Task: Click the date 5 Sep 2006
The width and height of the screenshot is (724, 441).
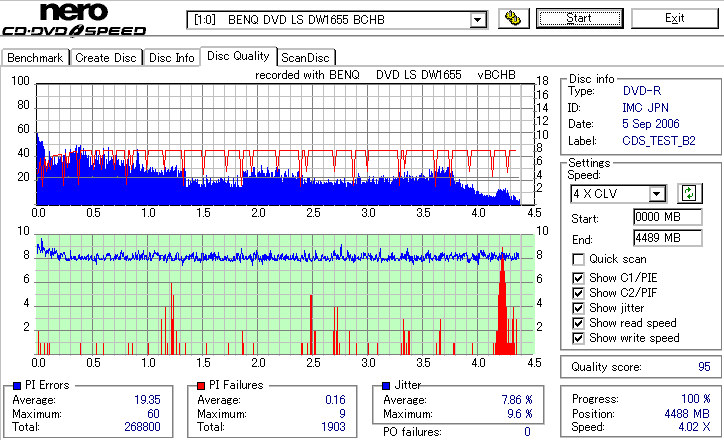Action: click(651, 124)
